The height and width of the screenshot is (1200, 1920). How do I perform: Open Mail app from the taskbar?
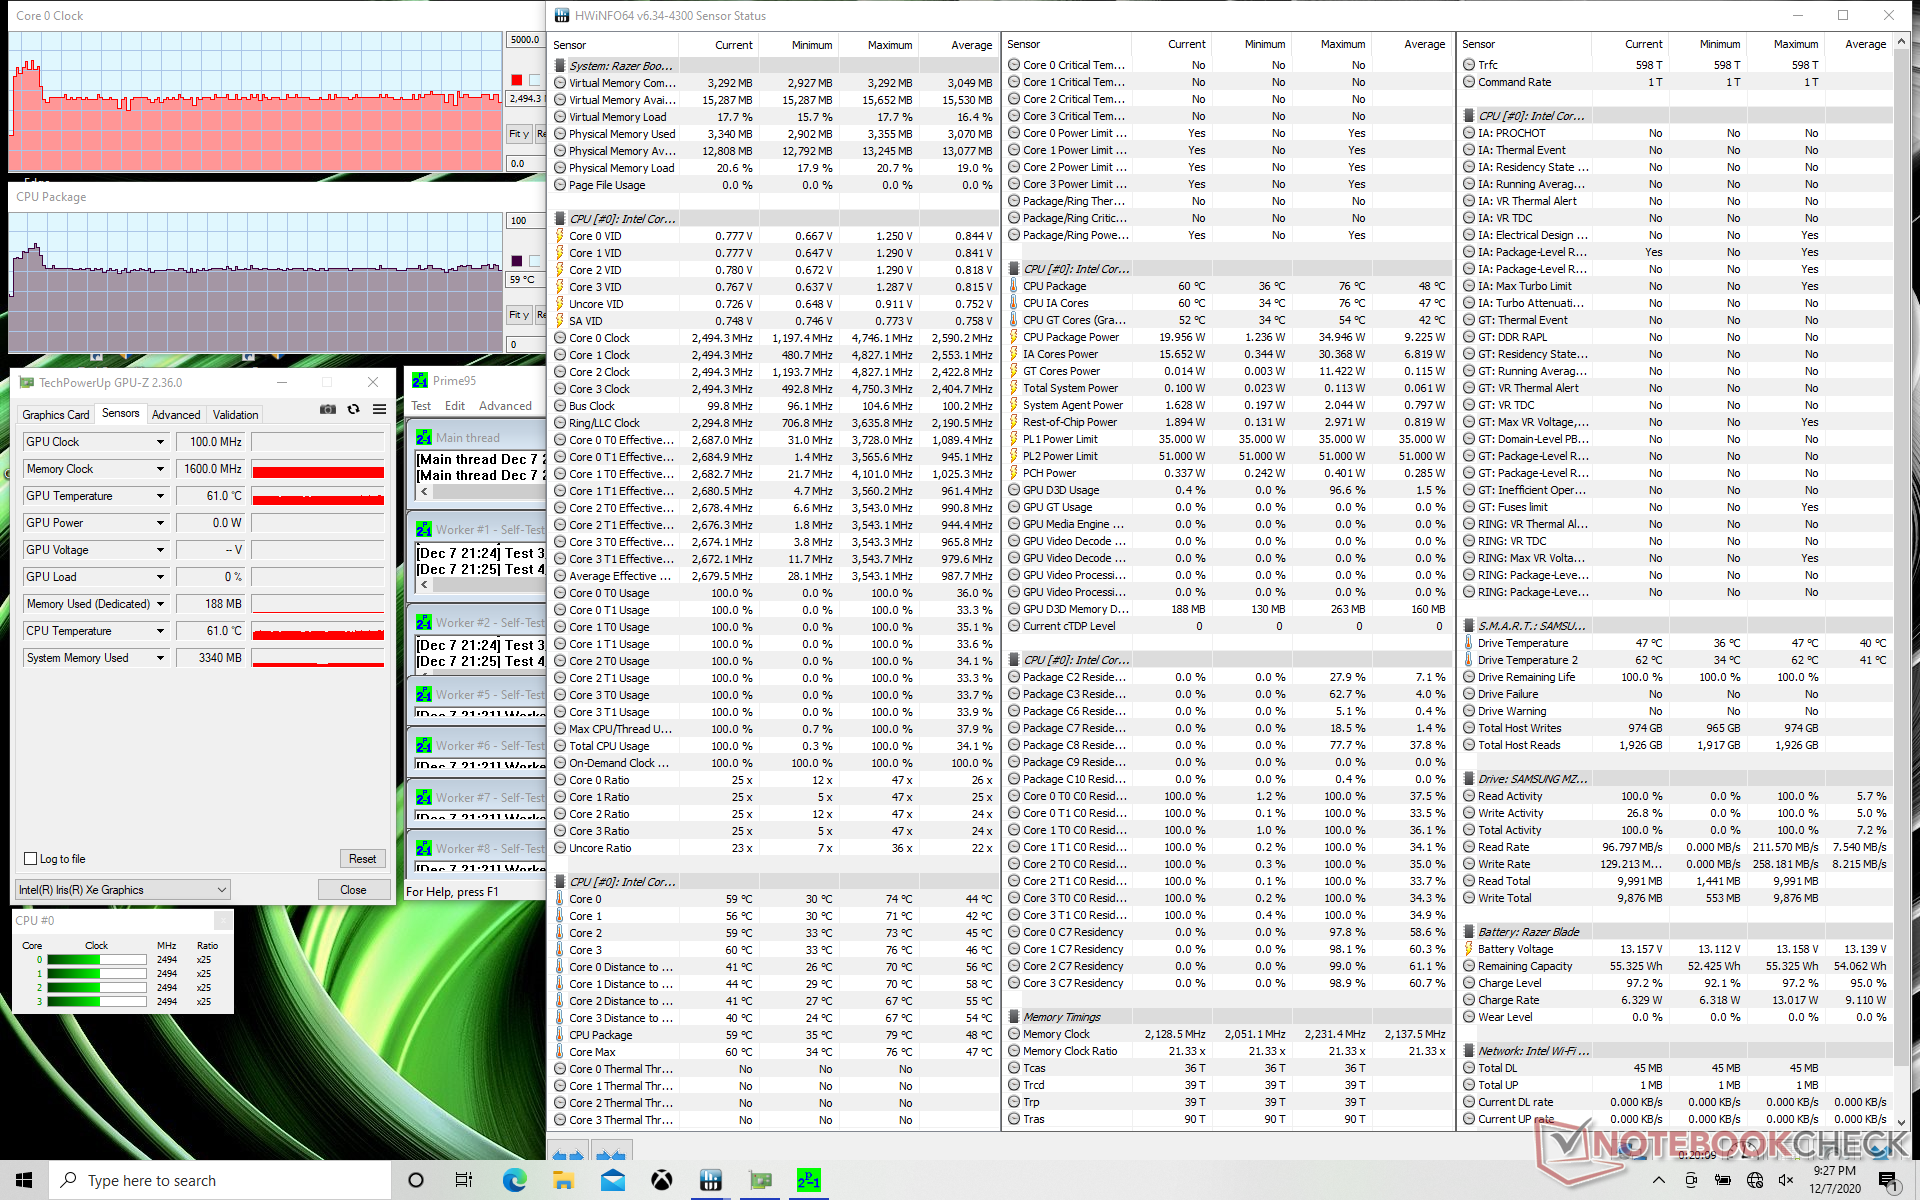click(612, 1181)
